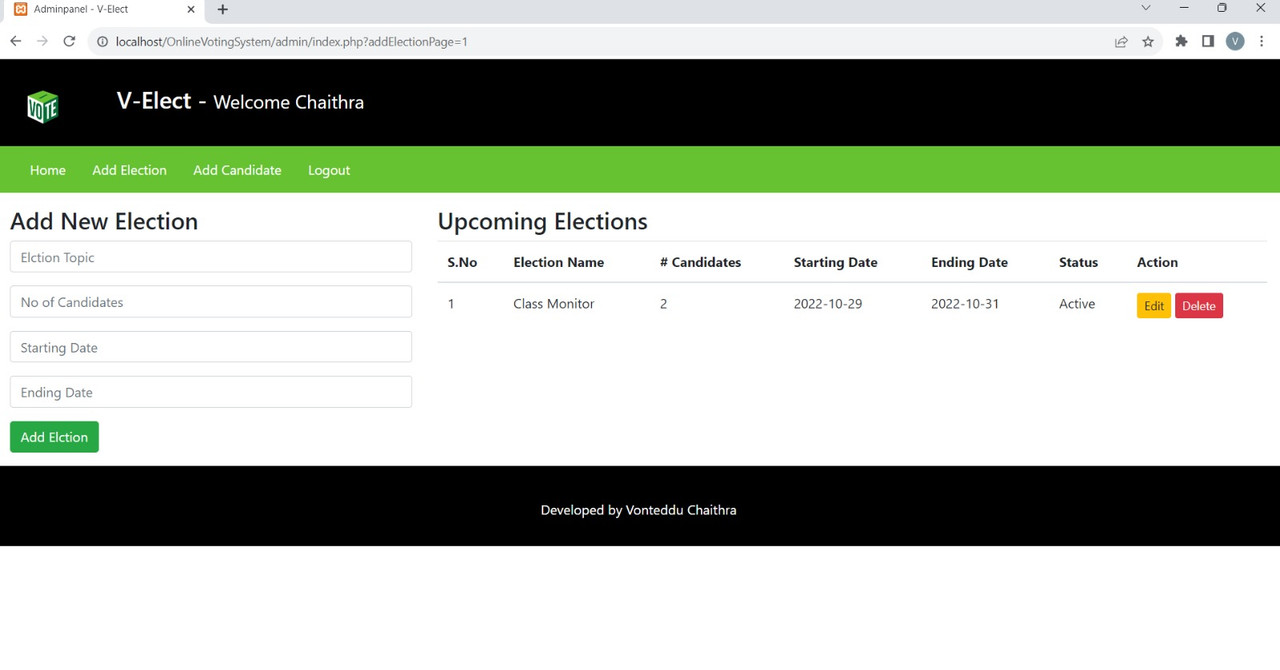
Task: Reload the page with the refresh icon
Action: click(69, 41)
